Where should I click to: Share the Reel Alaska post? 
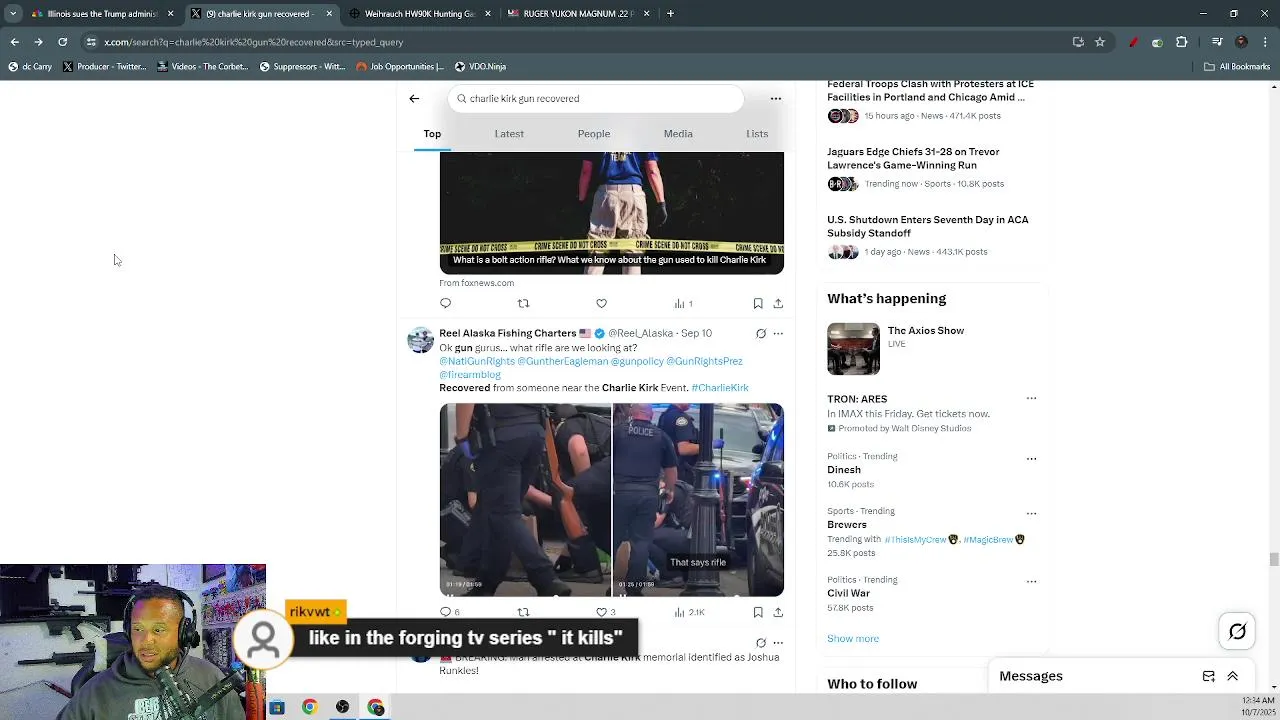click(x=778, y=611)
